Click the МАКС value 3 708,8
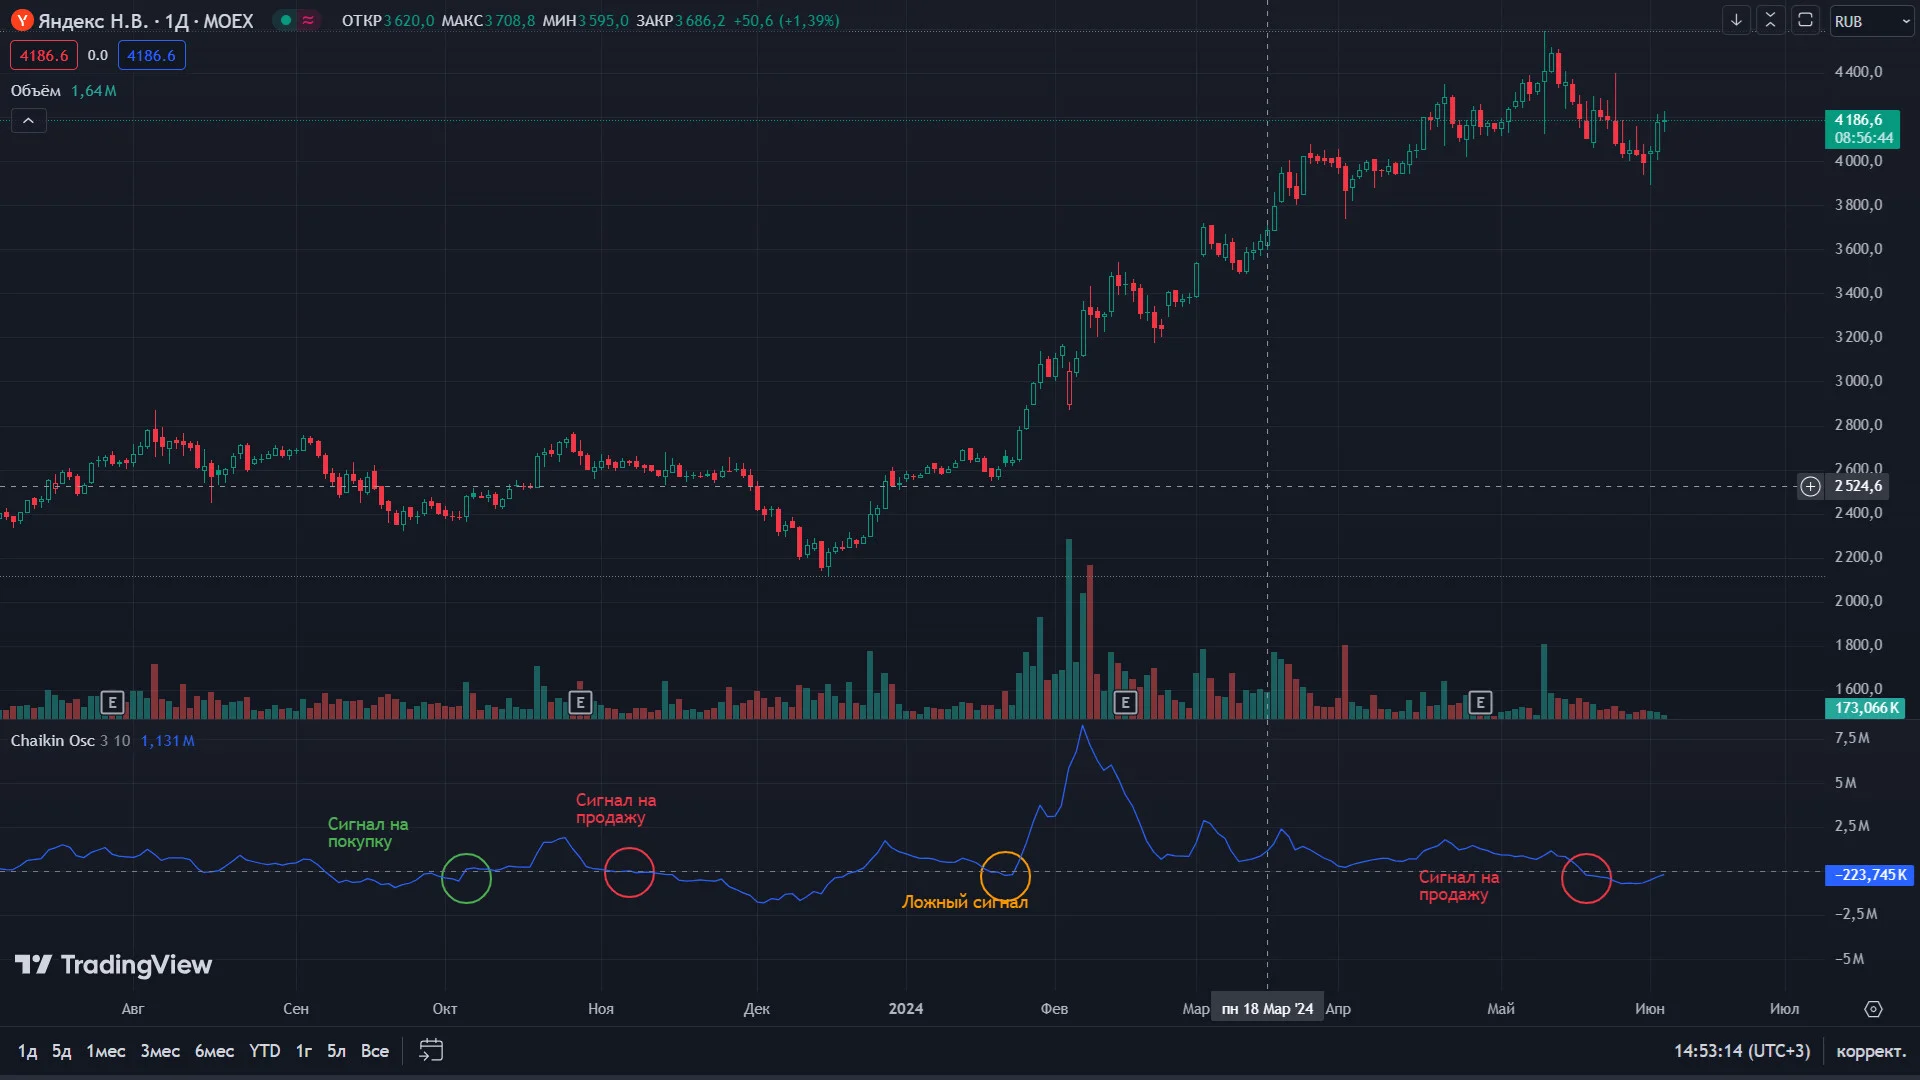The height and width of the screenshot is (1080, 1920). pos(510,21)
